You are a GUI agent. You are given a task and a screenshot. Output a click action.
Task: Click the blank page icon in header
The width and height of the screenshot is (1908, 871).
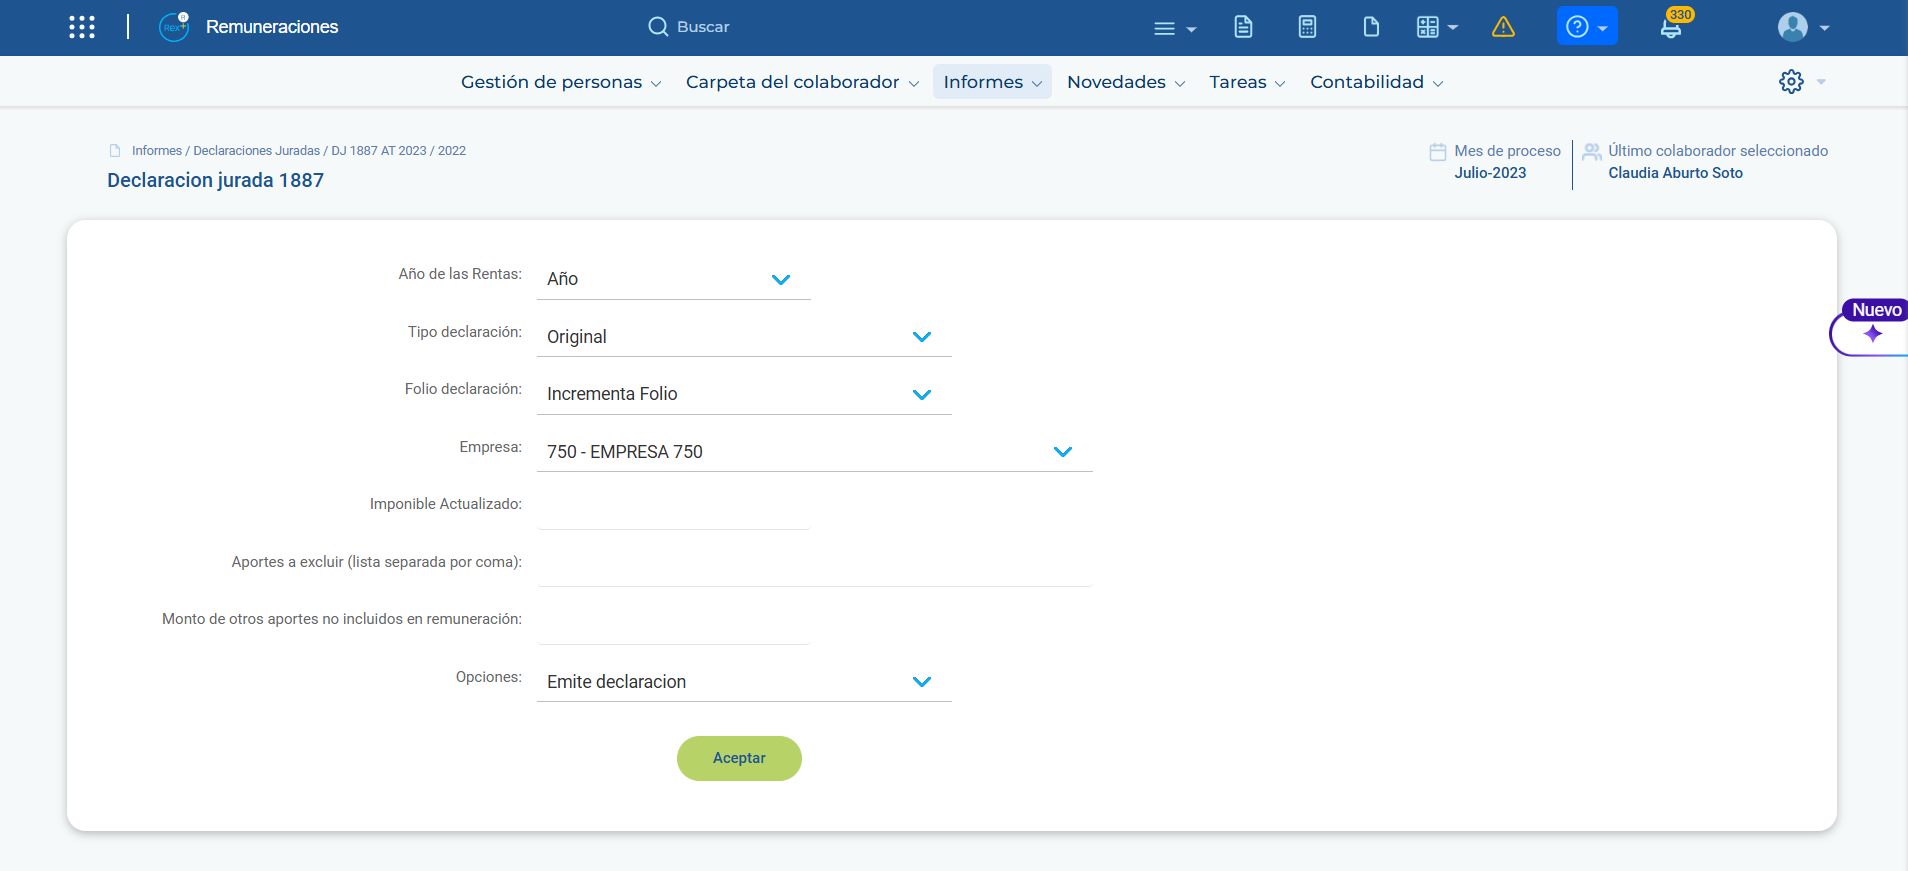[x=1371, y=27]
